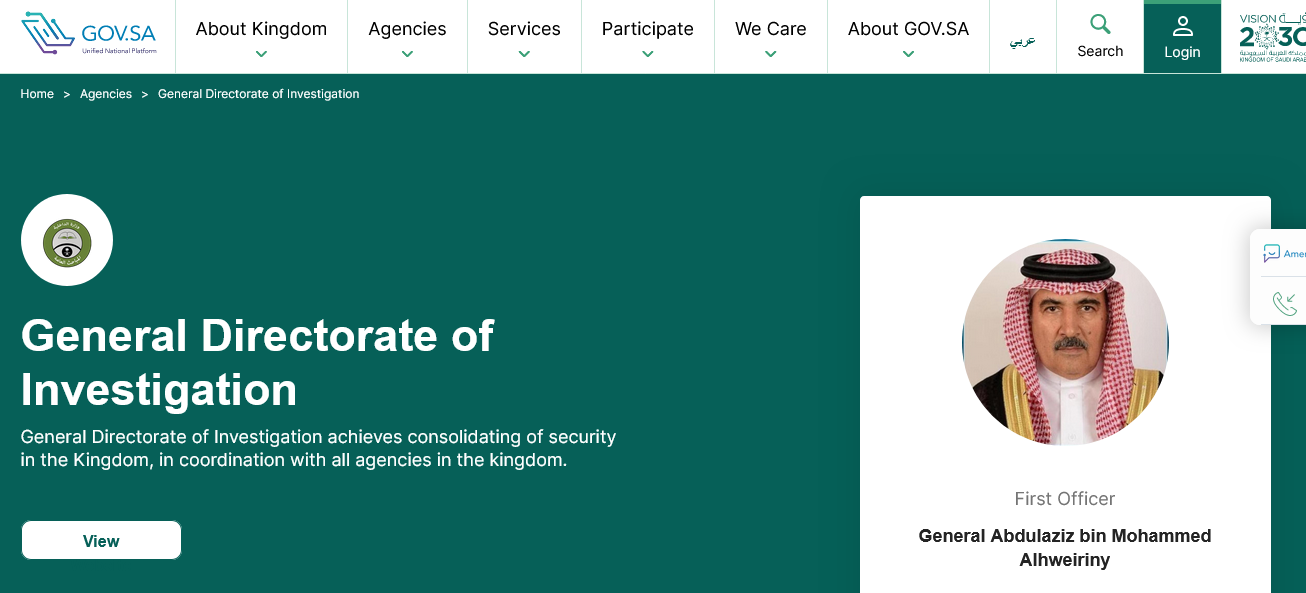Expand the Services dropdown chevron
1306x593 pixels.
(x=524, y=55)
